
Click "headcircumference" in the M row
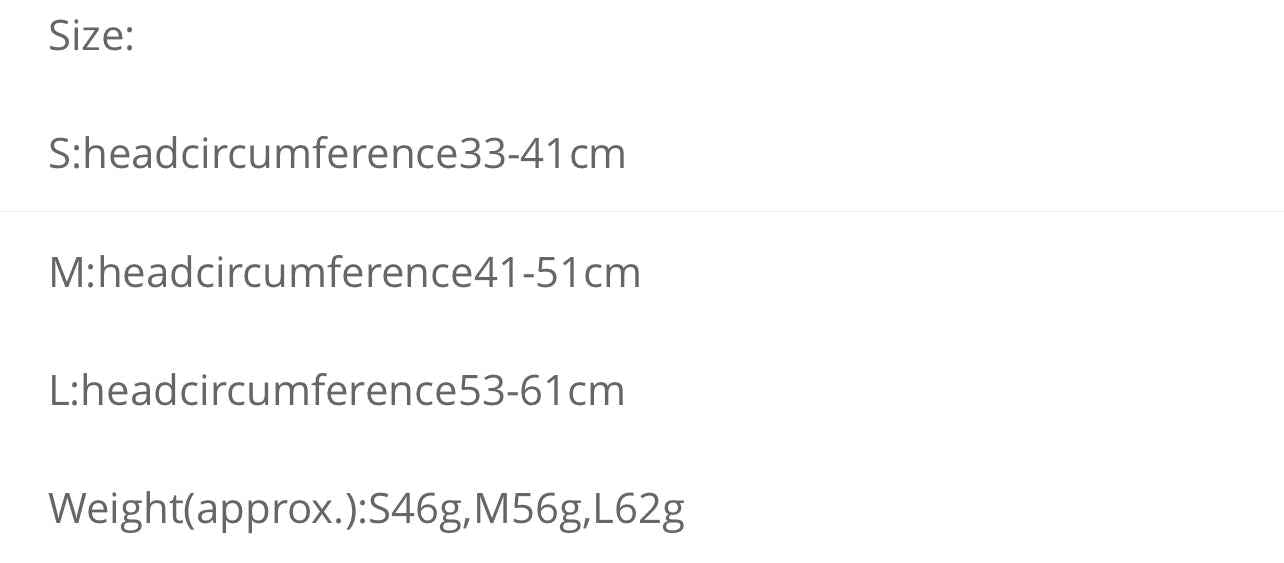pyautogui.click(x=284, y=273)
